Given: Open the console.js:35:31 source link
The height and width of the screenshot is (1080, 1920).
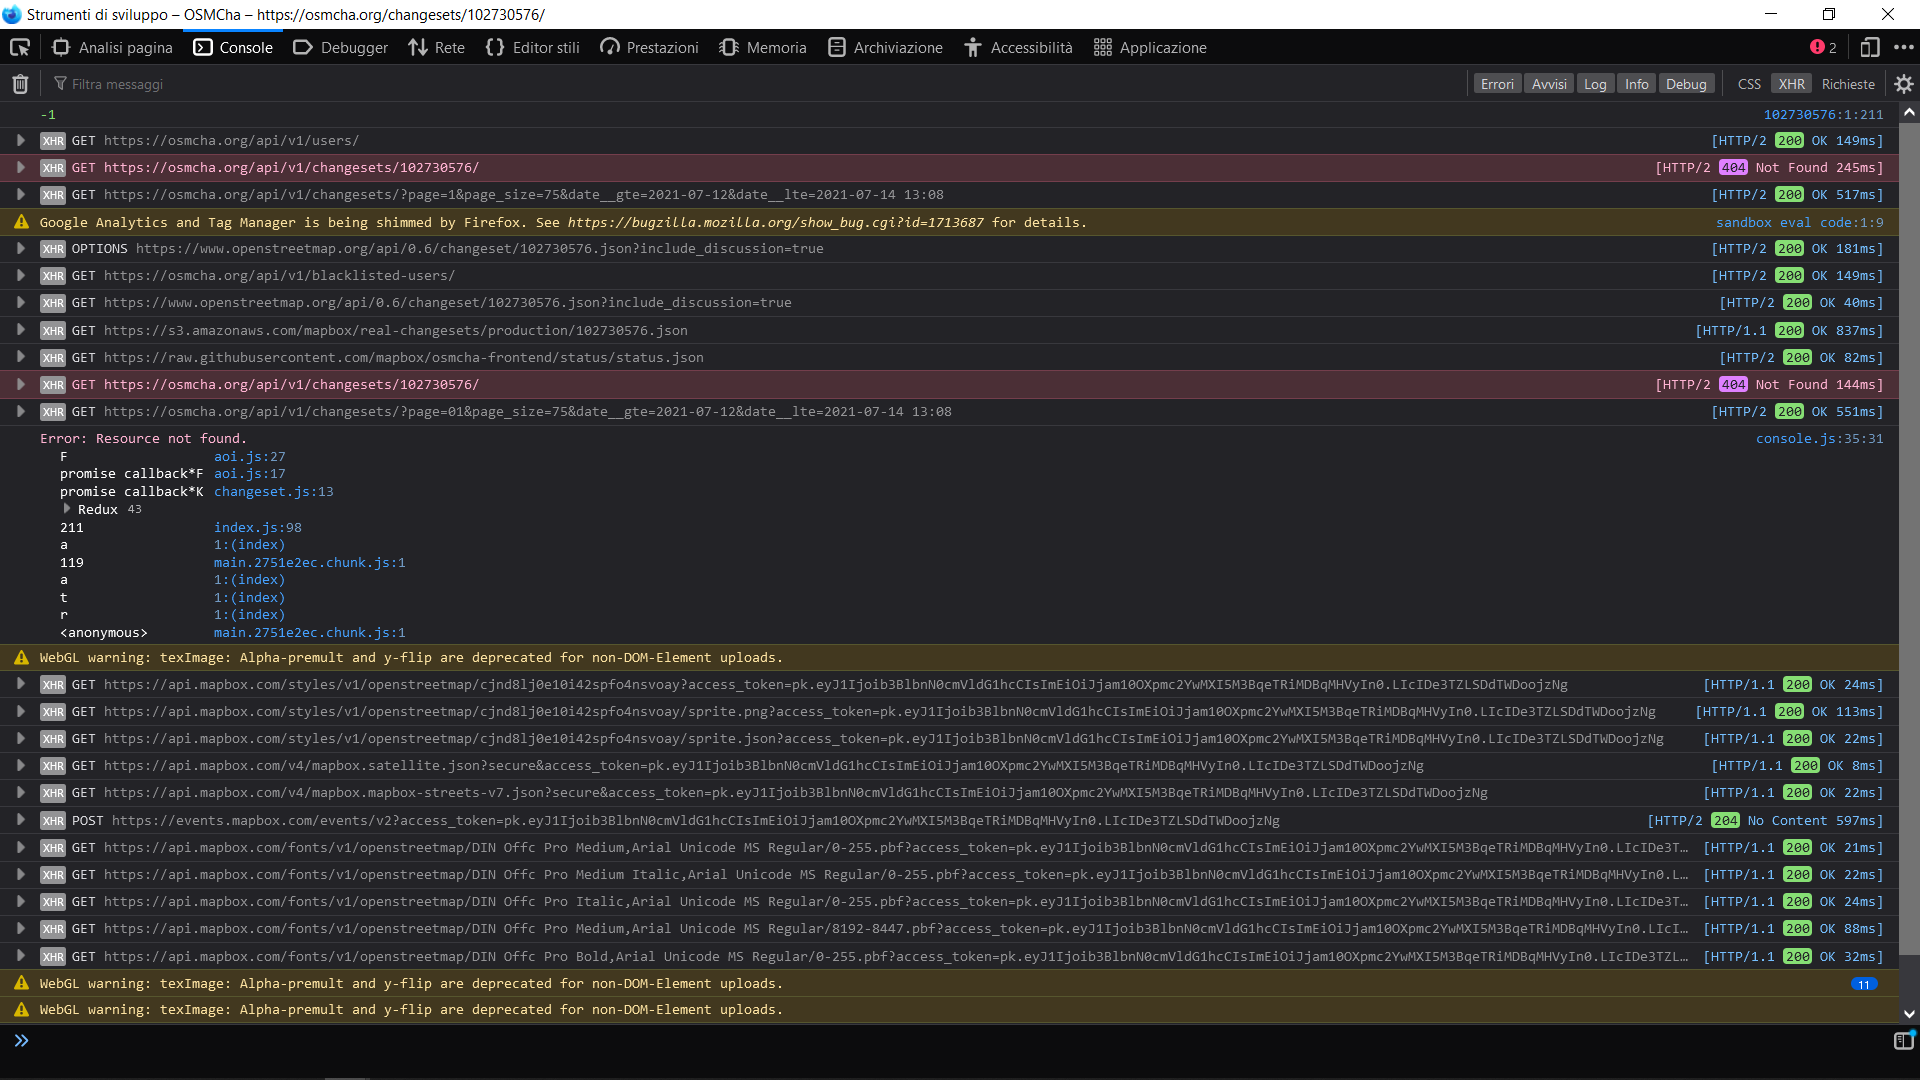Looking at the screenshot, I should coord(1820,438).
